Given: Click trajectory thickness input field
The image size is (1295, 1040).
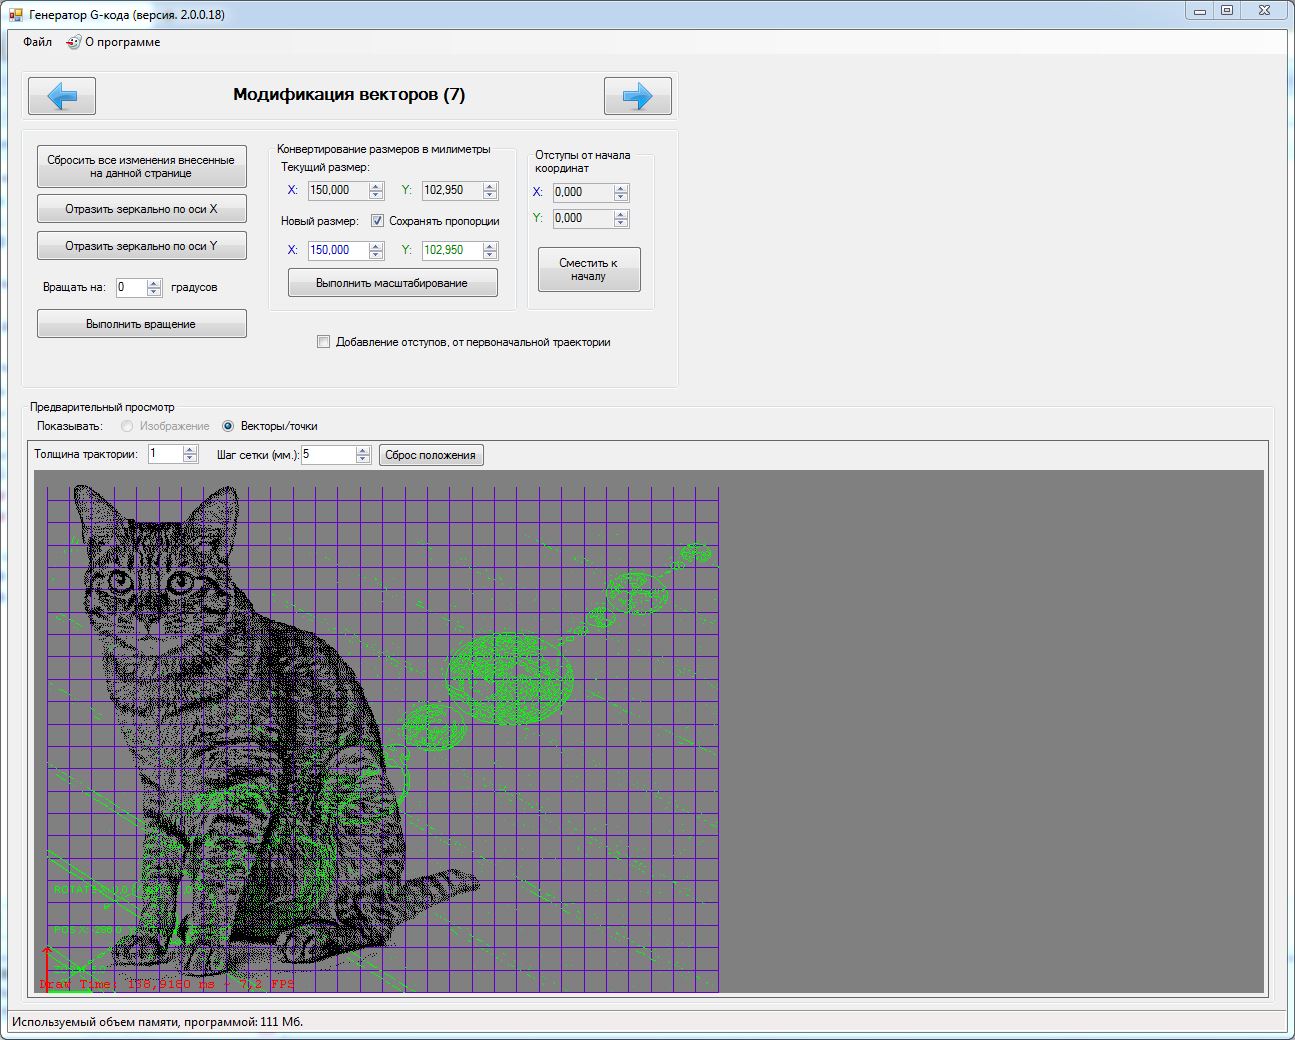Looking at the screenshot, I should tap(165, 454).
